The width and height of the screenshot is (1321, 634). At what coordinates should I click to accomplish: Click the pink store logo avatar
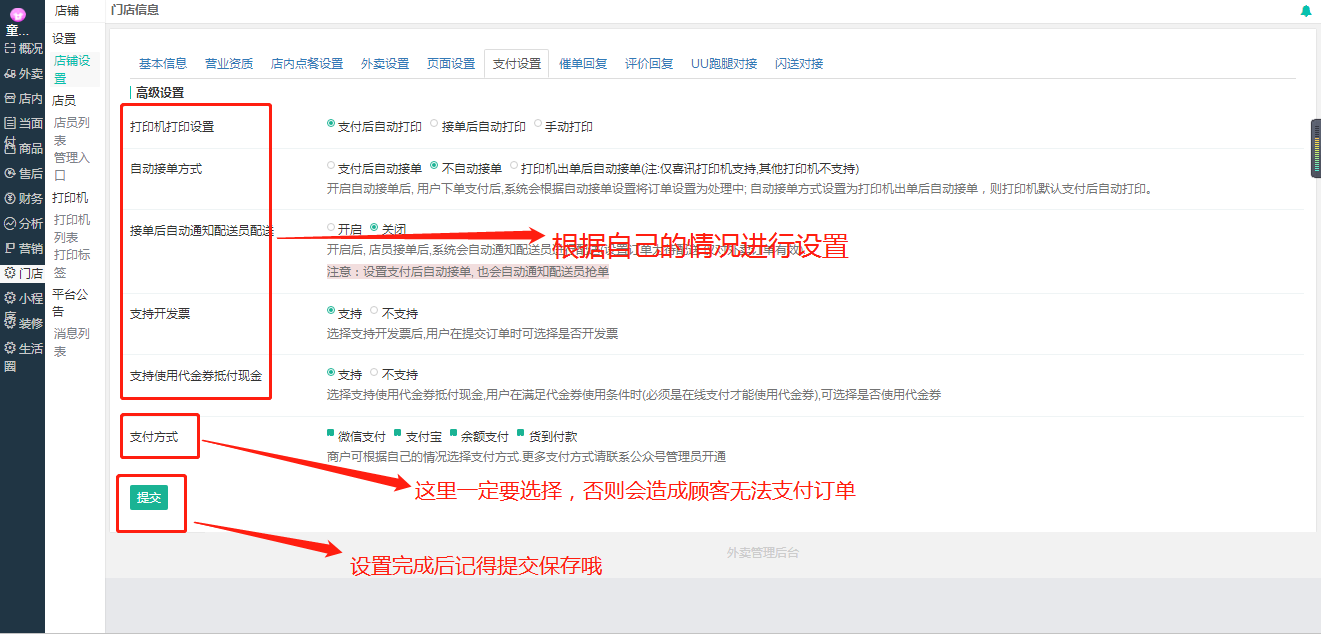[x=17, y=14]
